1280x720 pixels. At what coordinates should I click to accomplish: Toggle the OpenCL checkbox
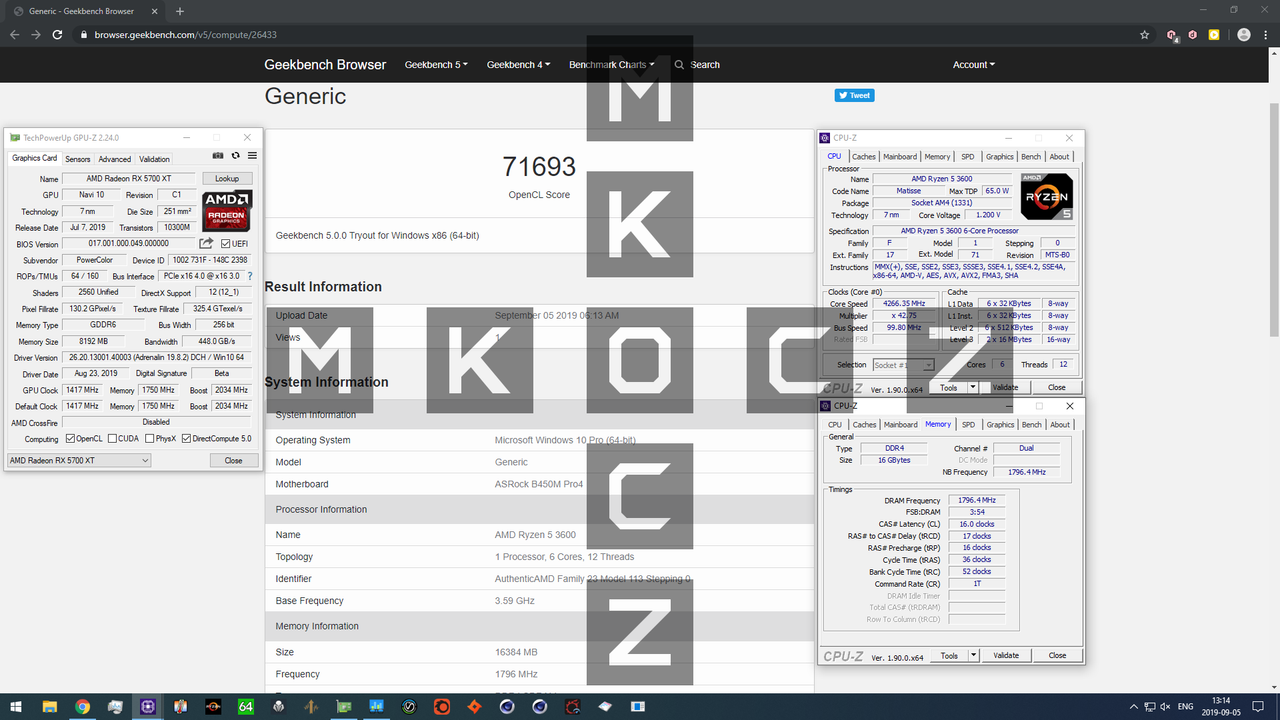(70, 439)
